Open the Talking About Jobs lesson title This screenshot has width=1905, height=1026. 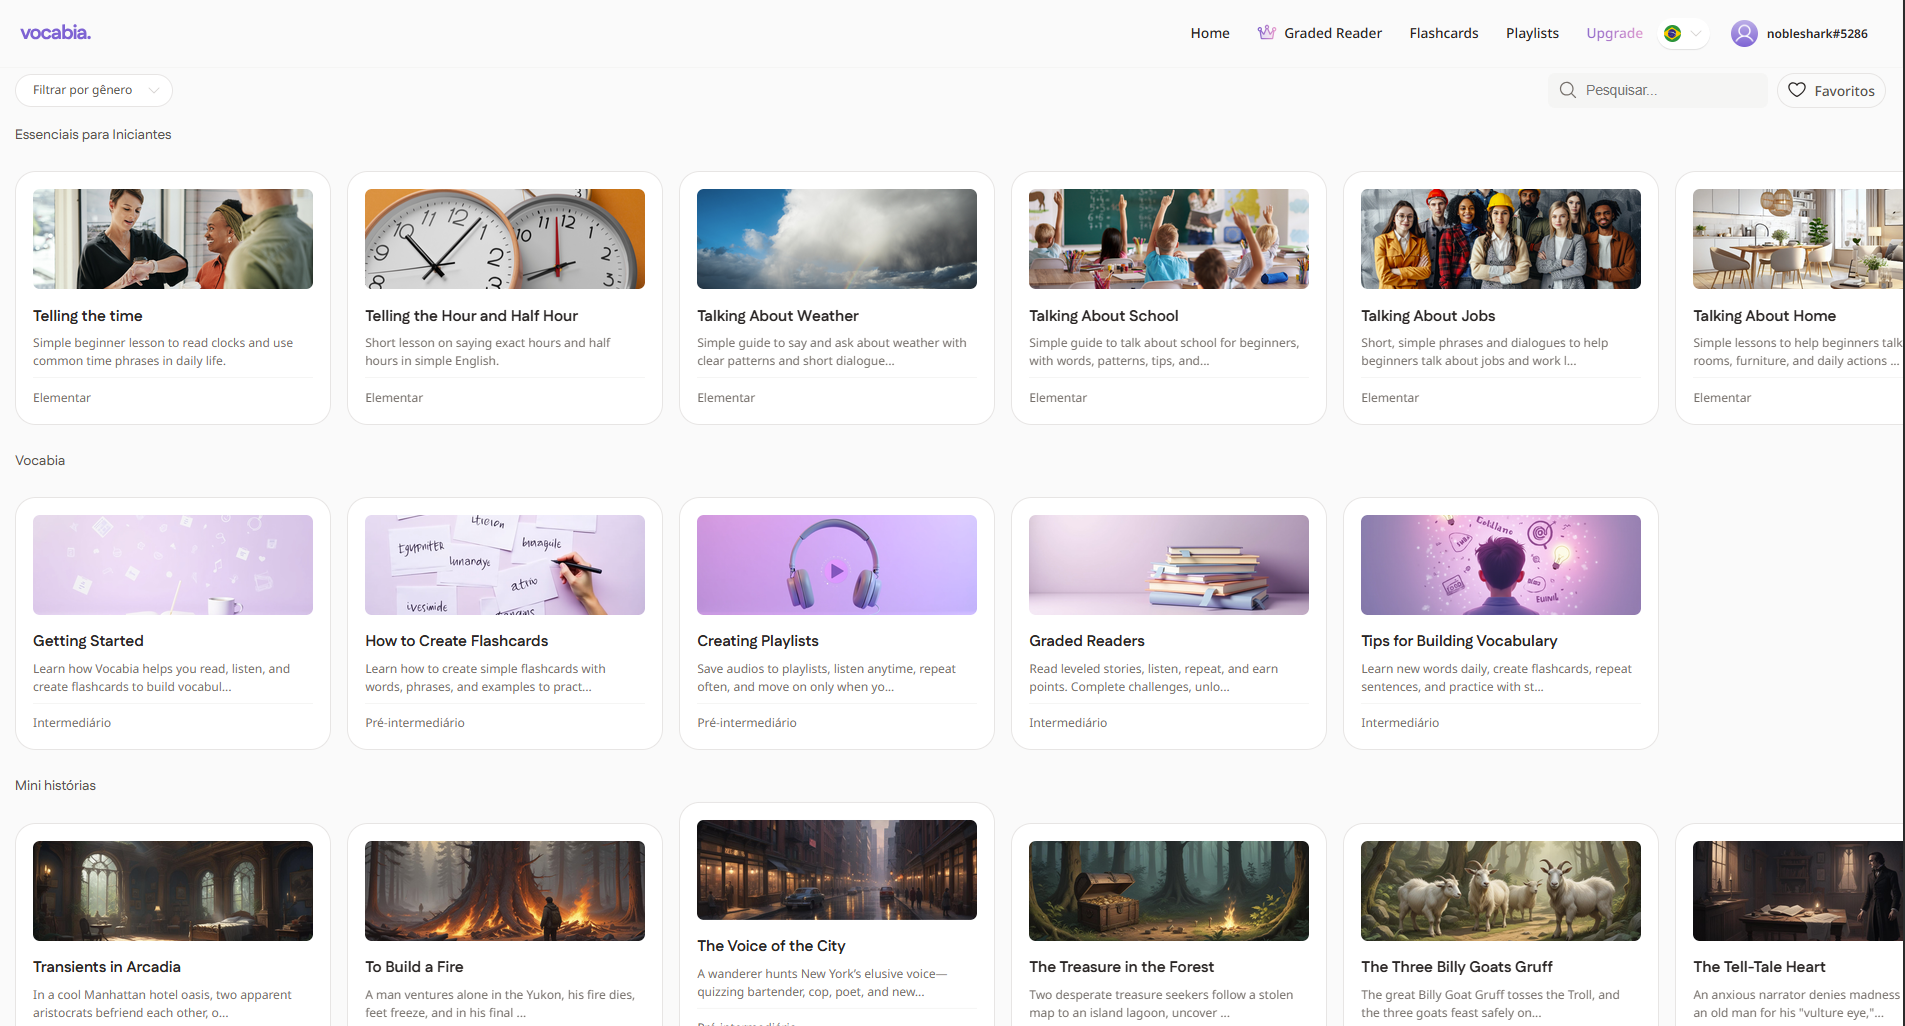(x=1427, y=316)
